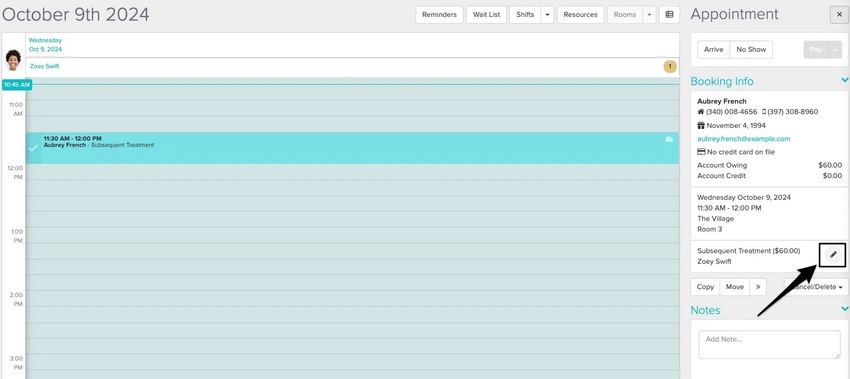Open the Pay dropdown arrow
Viewport: 850px width, 379px height.
tap(835, 49)
